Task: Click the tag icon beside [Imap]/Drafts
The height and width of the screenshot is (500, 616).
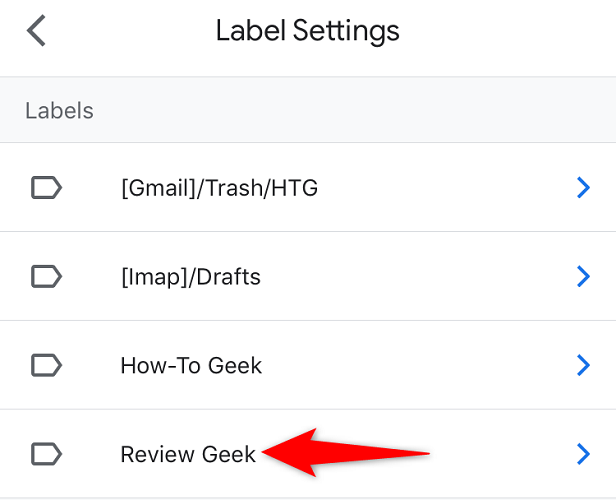Action: [x=46, y=276]
